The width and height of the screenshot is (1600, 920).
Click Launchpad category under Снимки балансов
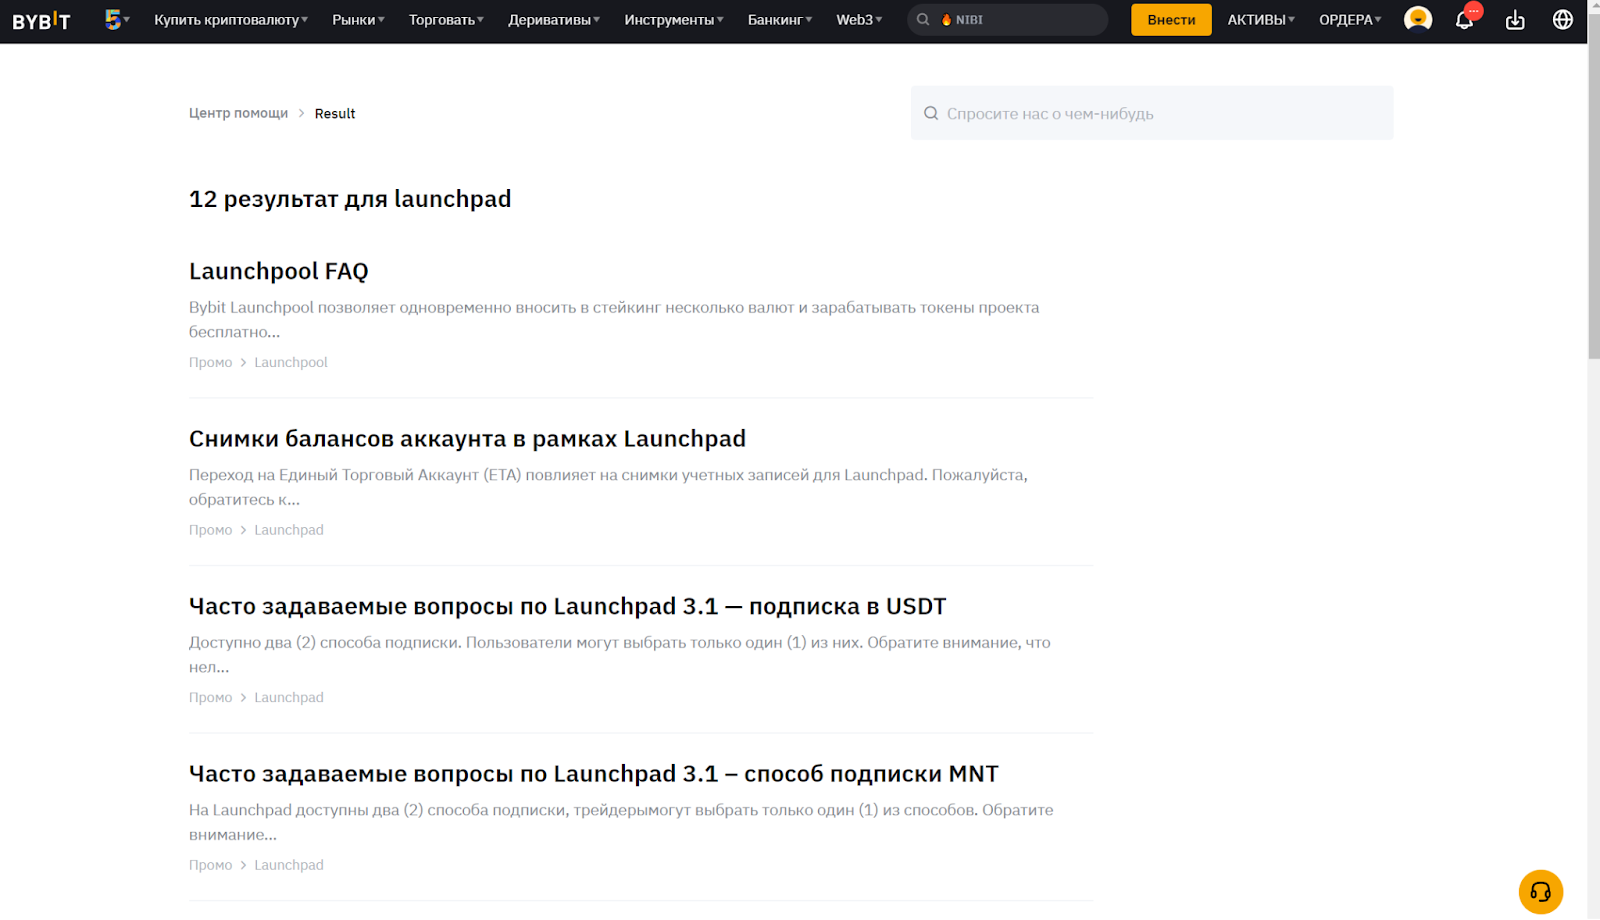(288, 529)
